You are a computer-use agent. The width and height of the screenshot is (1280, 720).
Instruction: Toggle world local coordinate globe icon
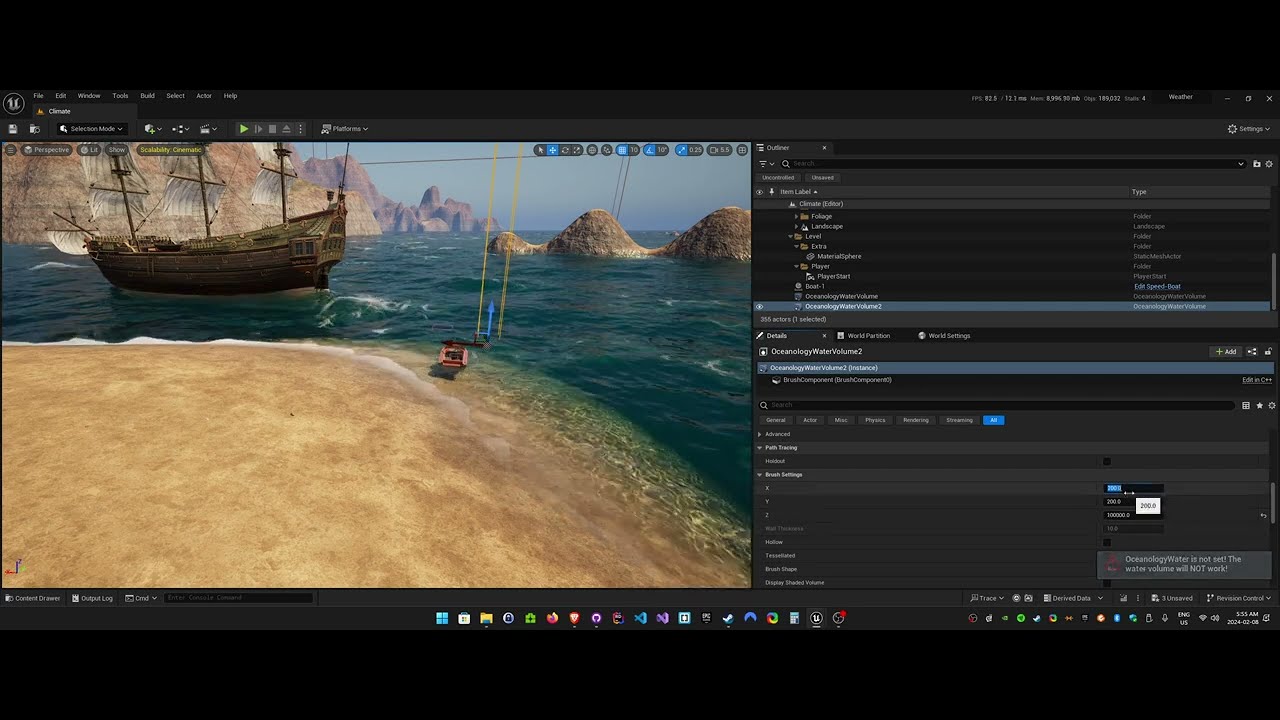pos(592,150)
